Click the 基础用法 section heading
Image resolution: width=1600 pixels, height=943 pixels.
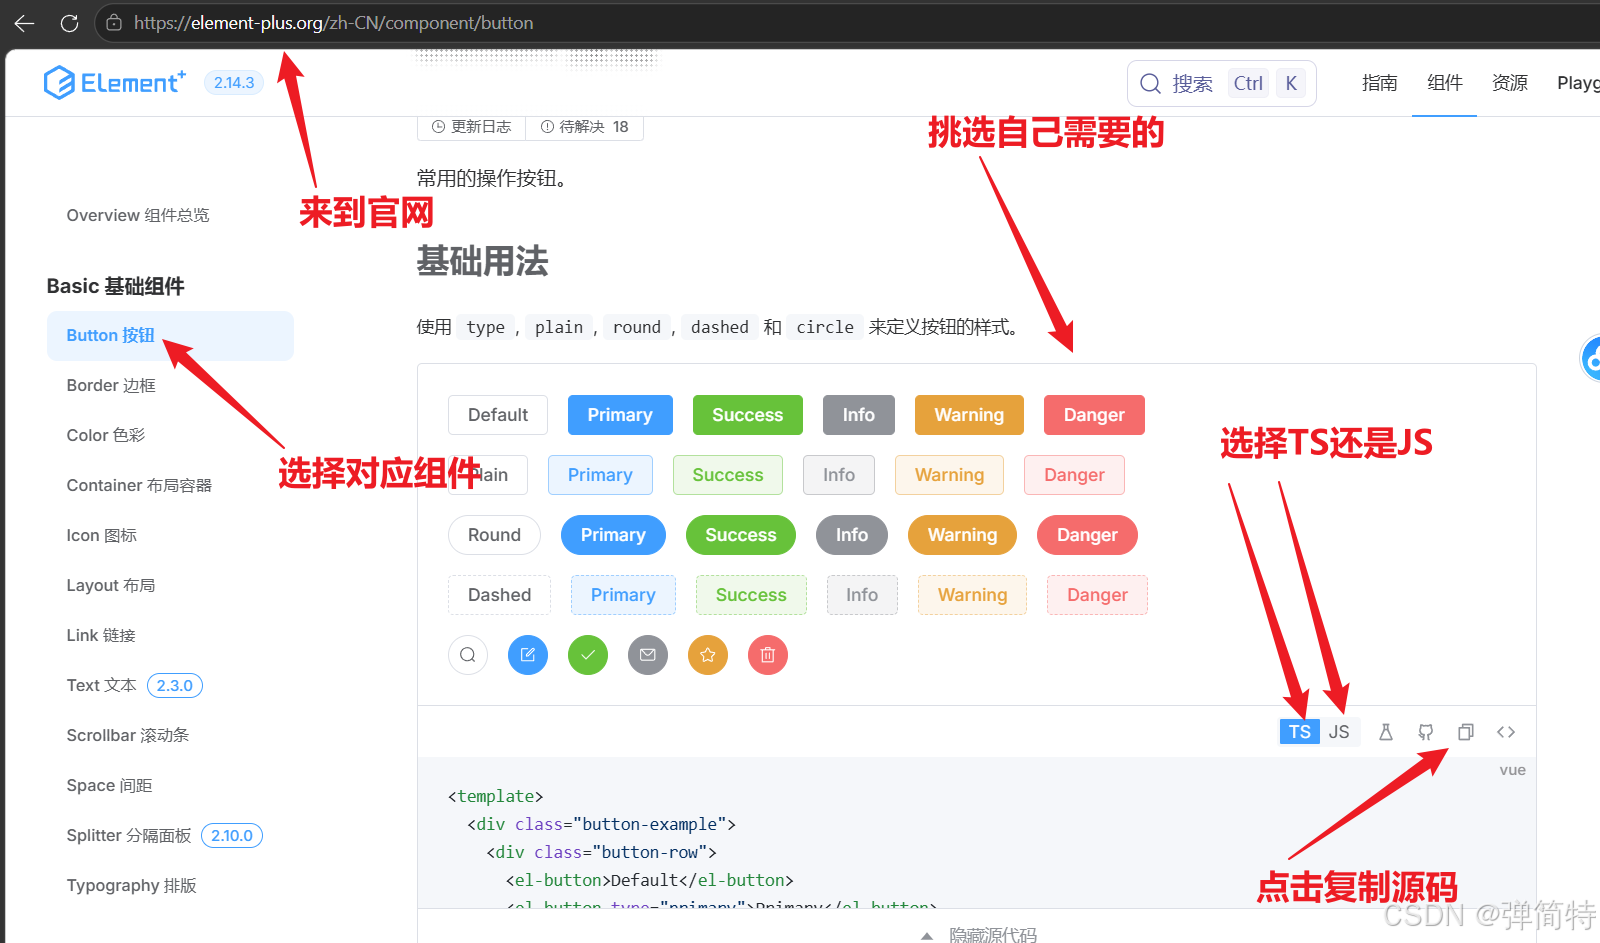coord(482,262)
